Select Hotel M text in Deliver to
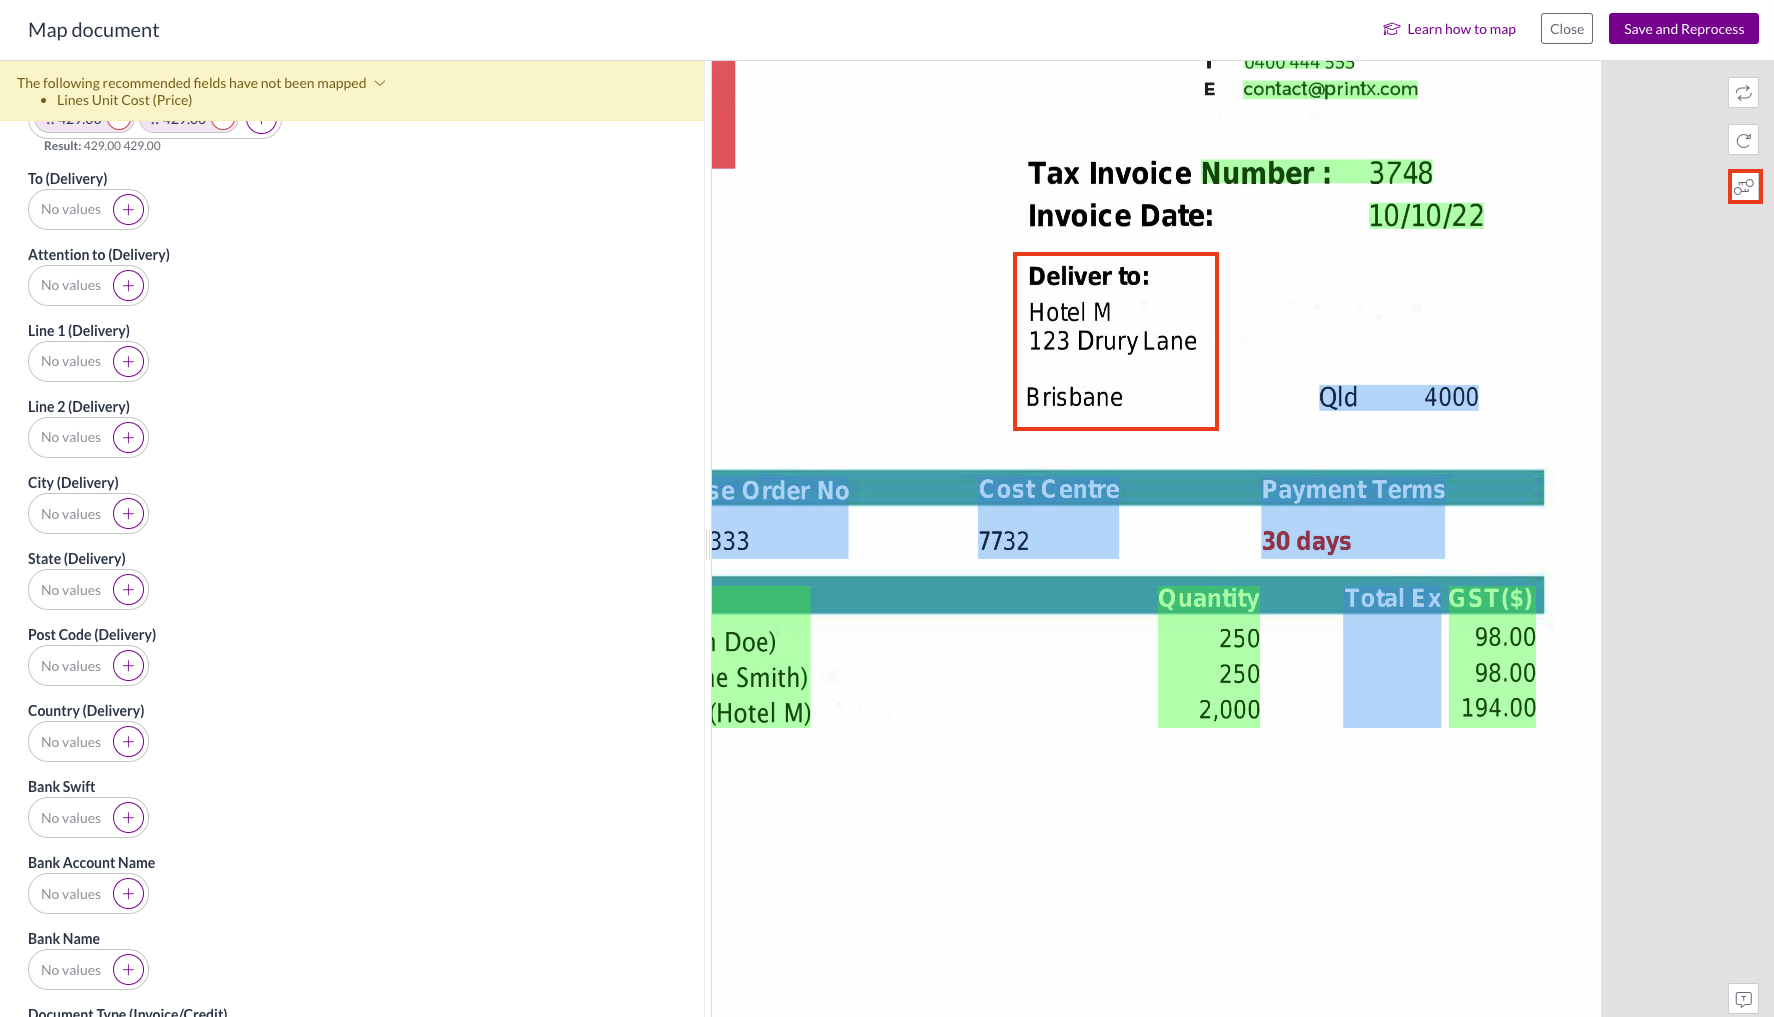Image resolution: width=1774 pixels, height=1017 pixels. click(1070, 313)
